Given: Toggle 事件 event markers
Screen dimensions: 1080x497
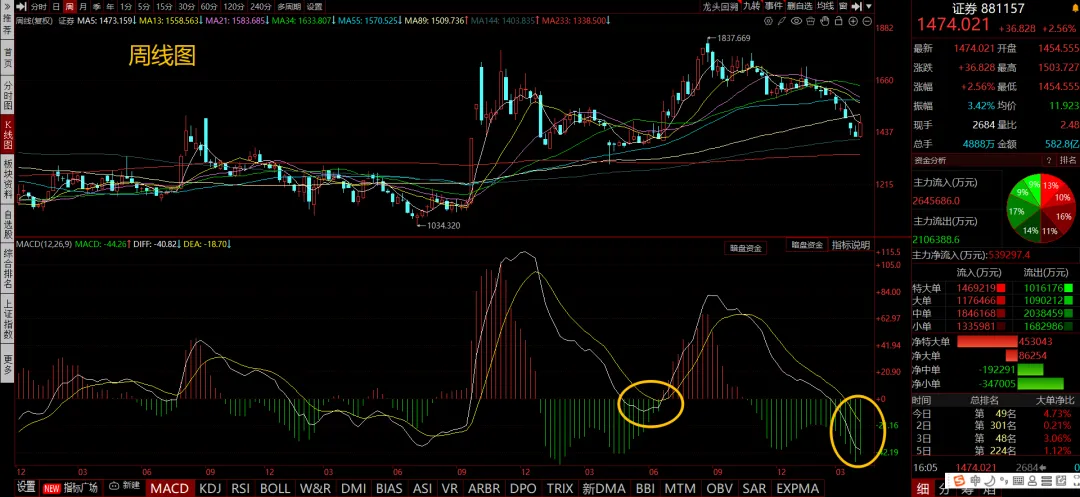Looking at the screenshot, I should click(774, 6).
